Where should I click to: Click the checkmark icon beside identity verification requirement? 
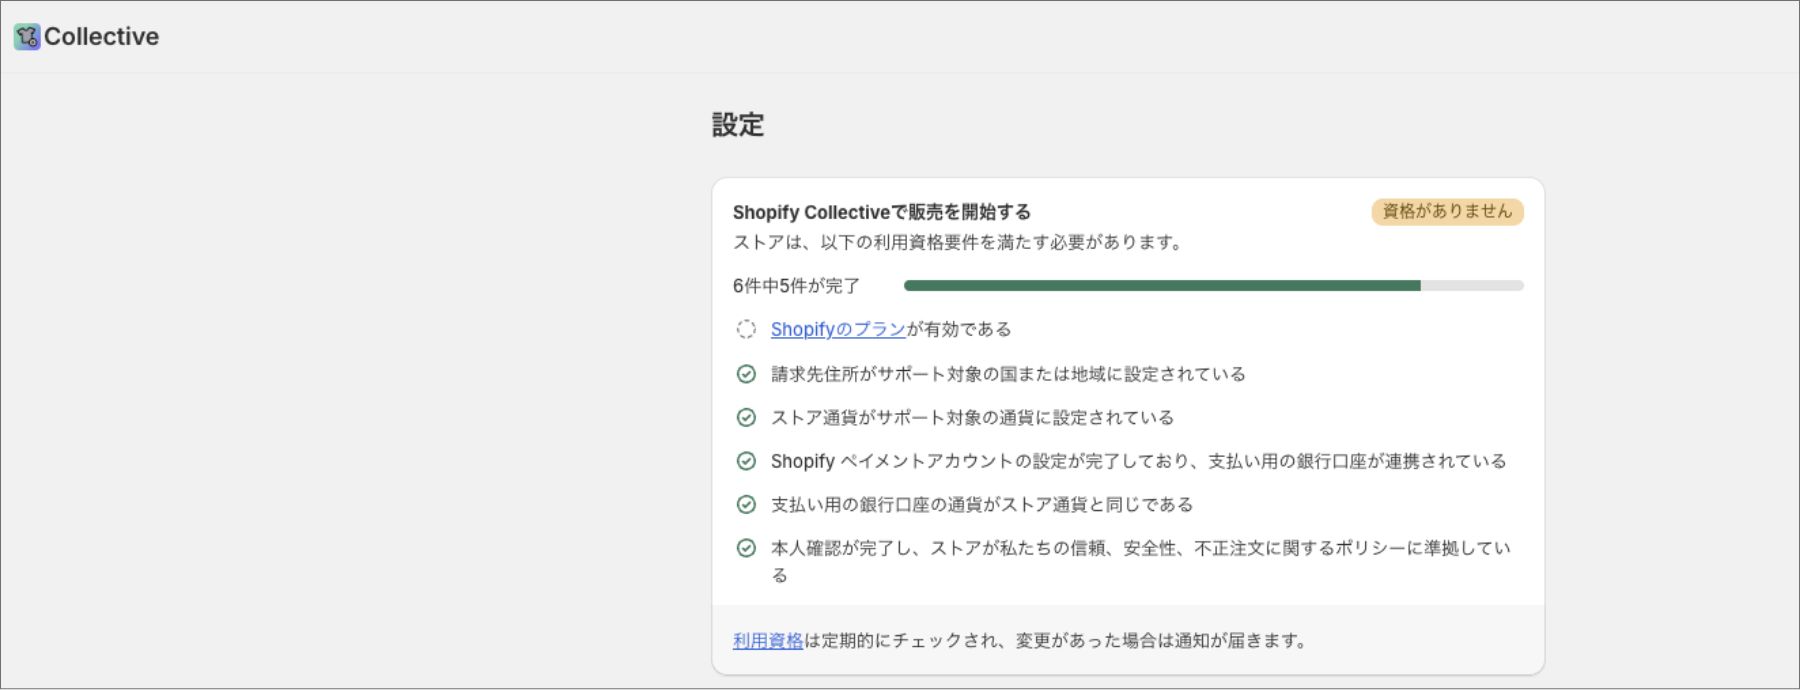tap(746, 548)
